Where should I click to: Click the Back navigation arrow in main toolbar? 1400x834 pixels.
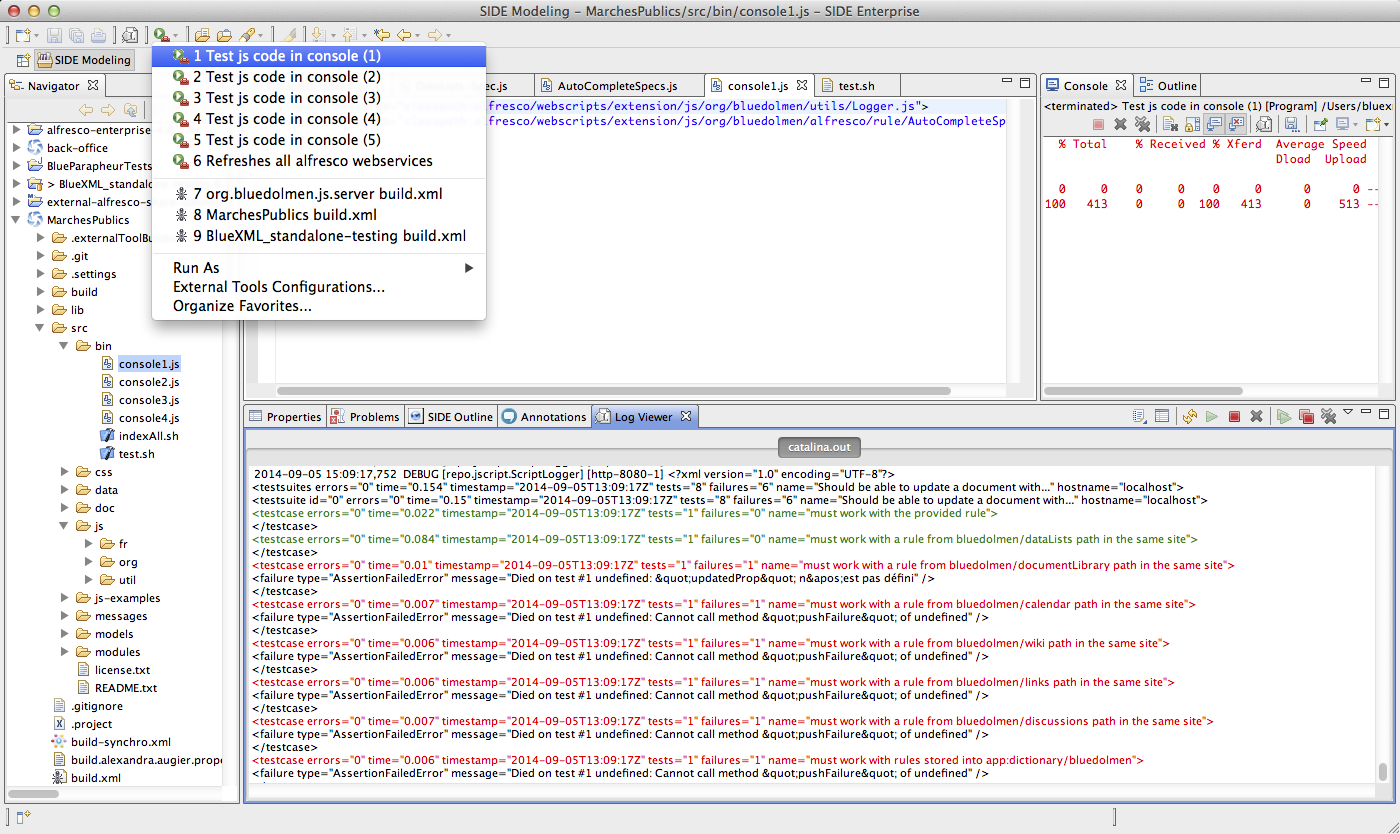point(404,35)
